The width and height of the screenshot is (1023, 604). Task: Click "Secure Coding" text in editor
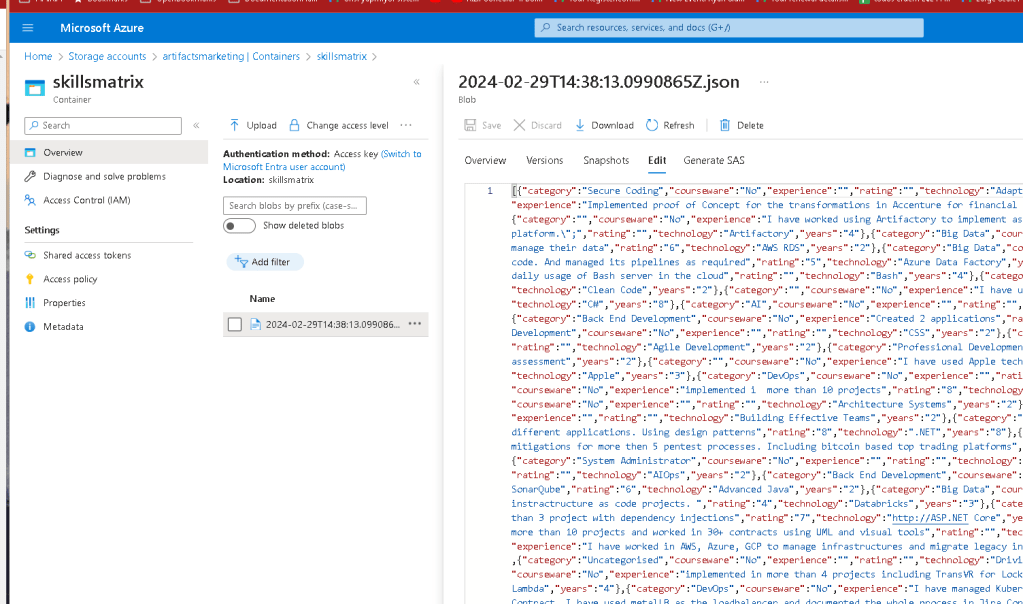[x=623, y=191]
